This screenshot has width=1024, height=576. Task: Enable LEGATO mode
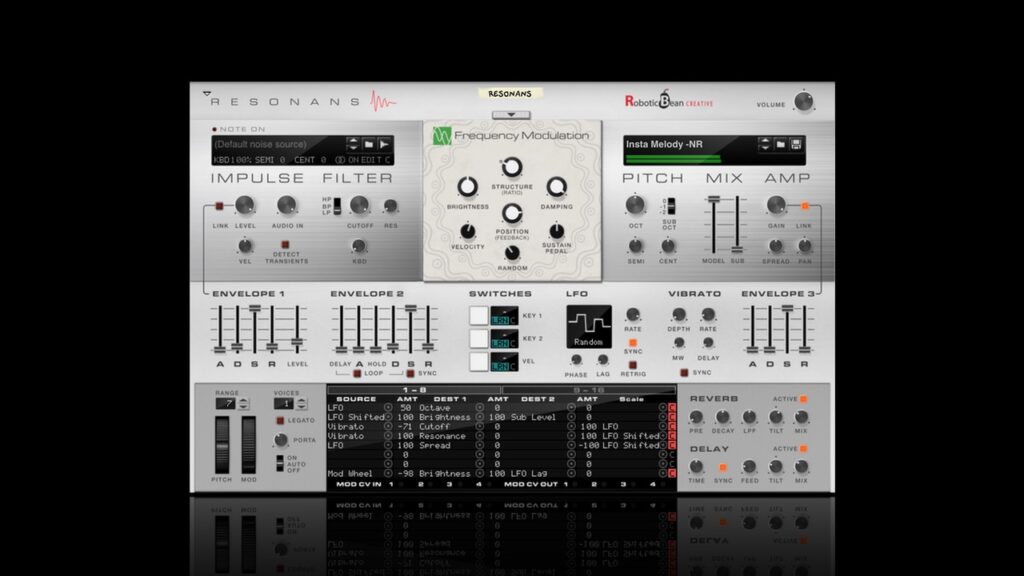tap(280, 421)
